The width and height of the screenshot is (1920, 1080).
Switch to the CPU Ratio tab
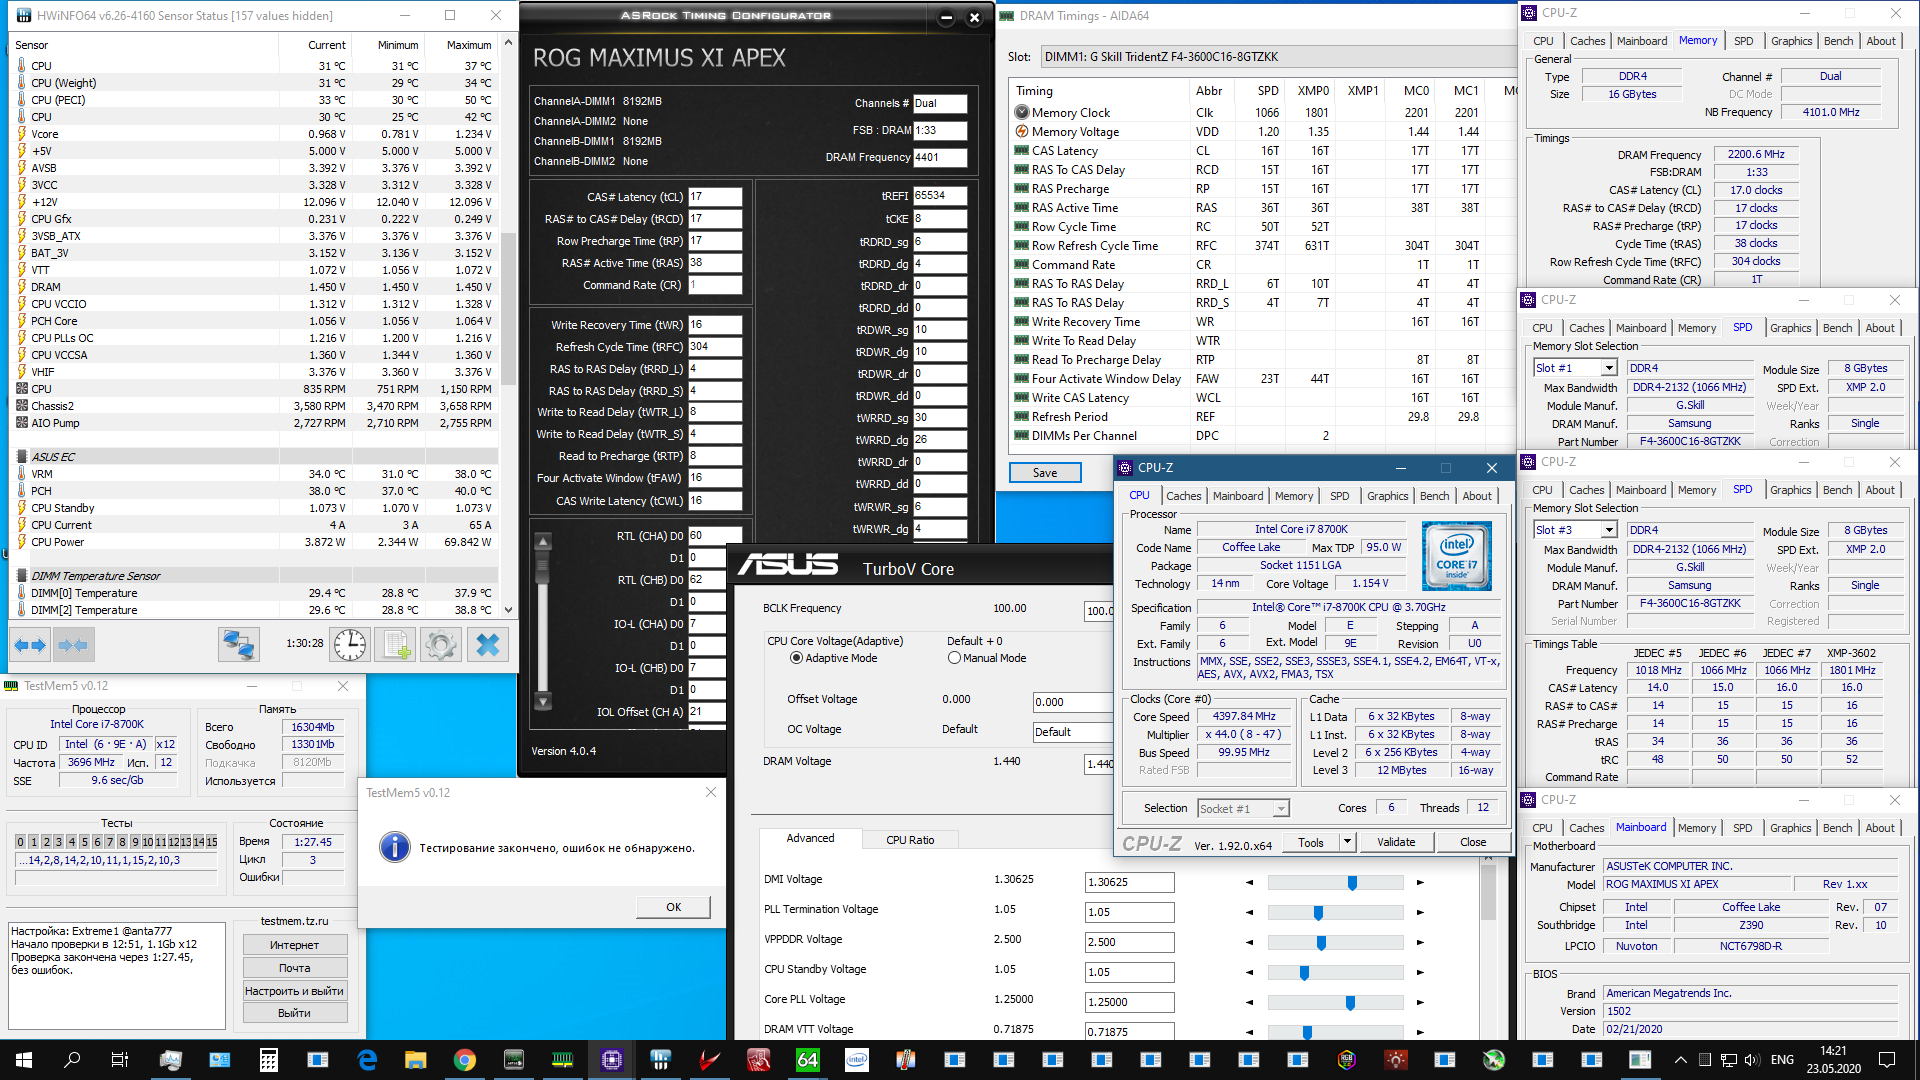(910, 840)
